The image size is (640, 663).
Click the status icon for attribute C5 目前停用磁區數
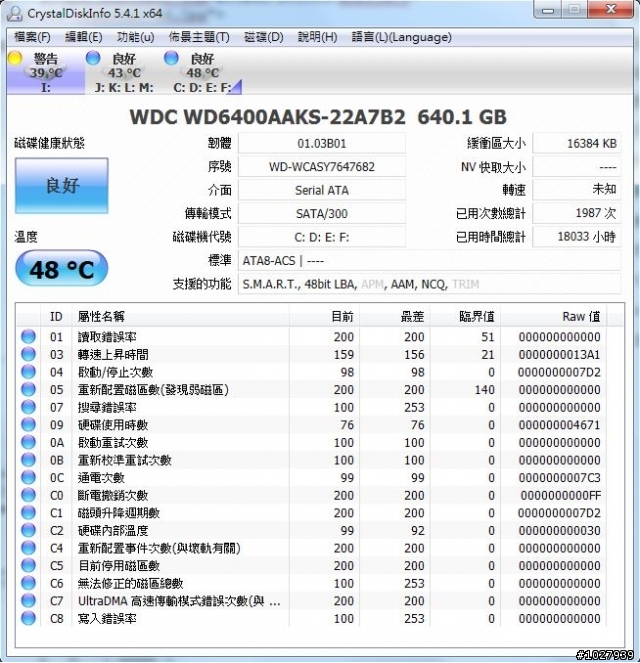click(x=28, y=565)
